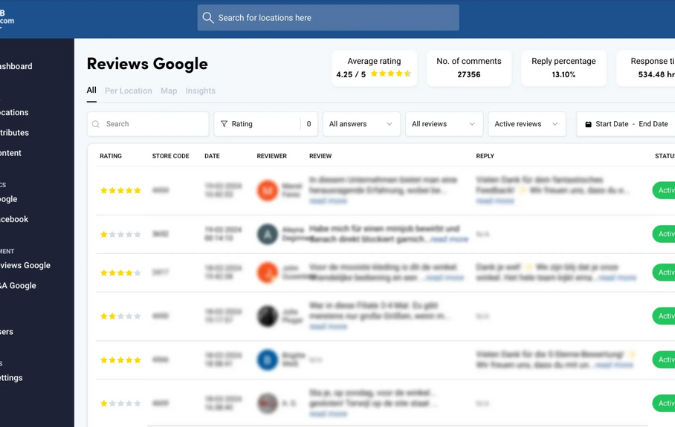Click the Rating filter count '0'
This screenshot has height=427, width=675.
click(309, 124)
